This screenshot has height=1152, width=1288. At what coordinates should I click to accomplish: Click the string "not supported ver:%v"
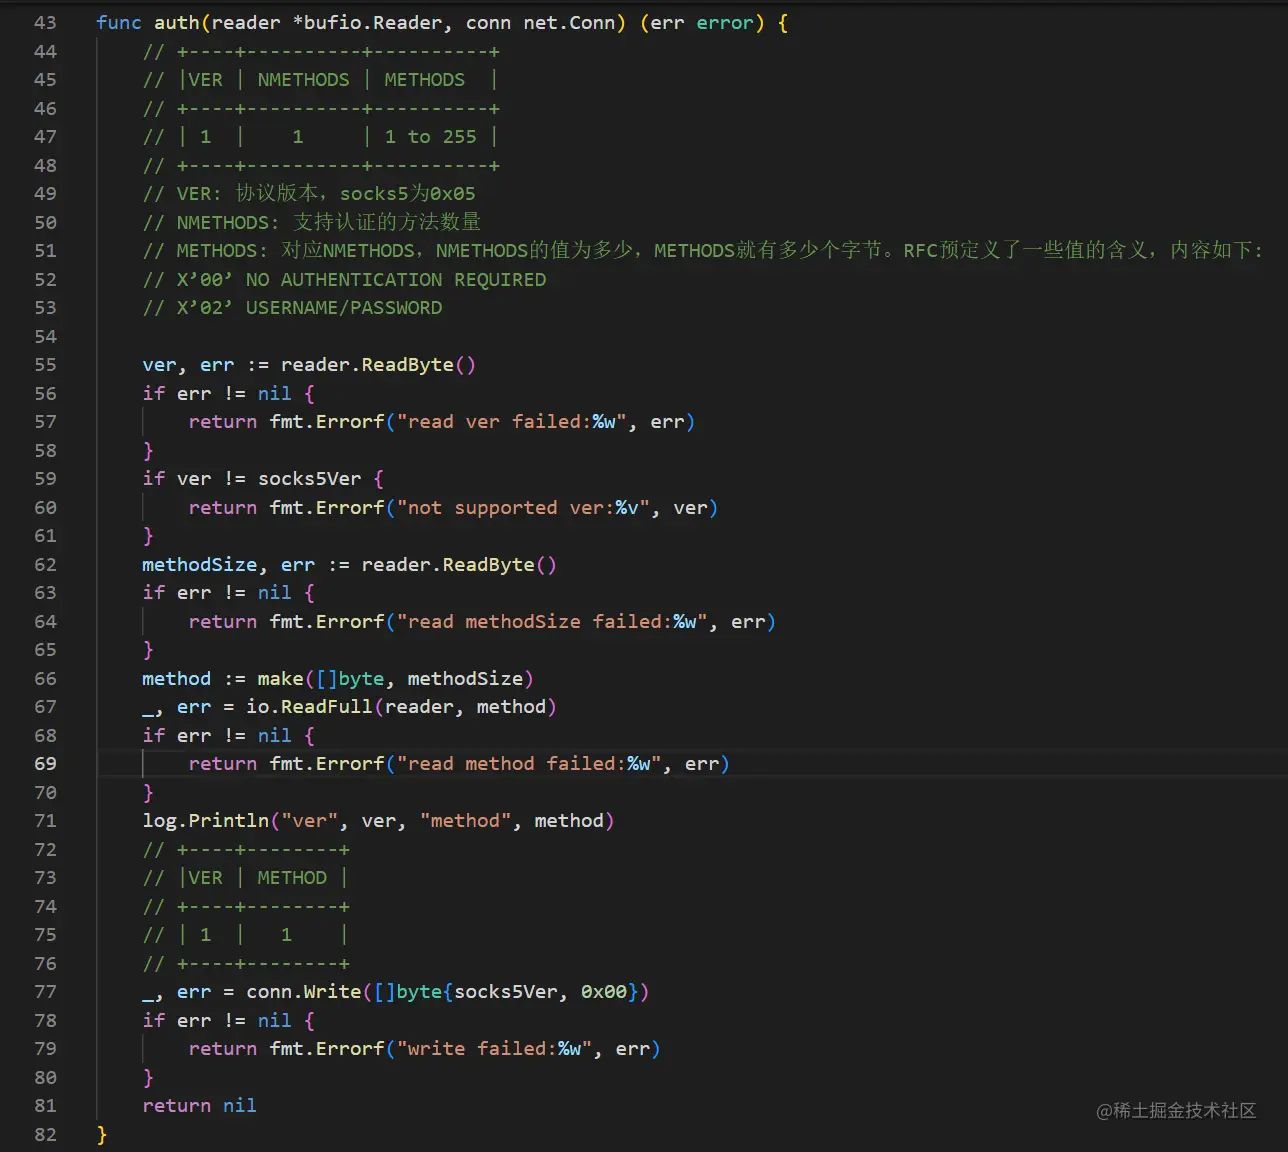(523, 508)
